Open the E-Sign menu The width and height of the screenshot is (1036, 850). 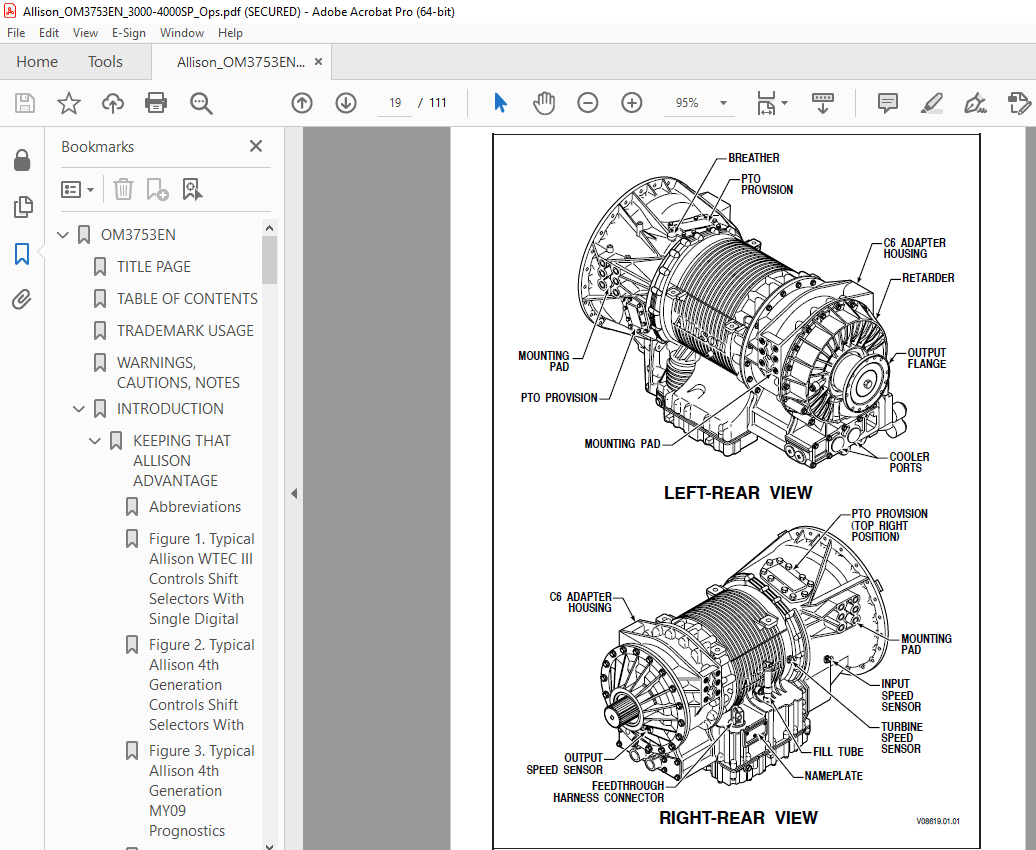tap(129, 33)
